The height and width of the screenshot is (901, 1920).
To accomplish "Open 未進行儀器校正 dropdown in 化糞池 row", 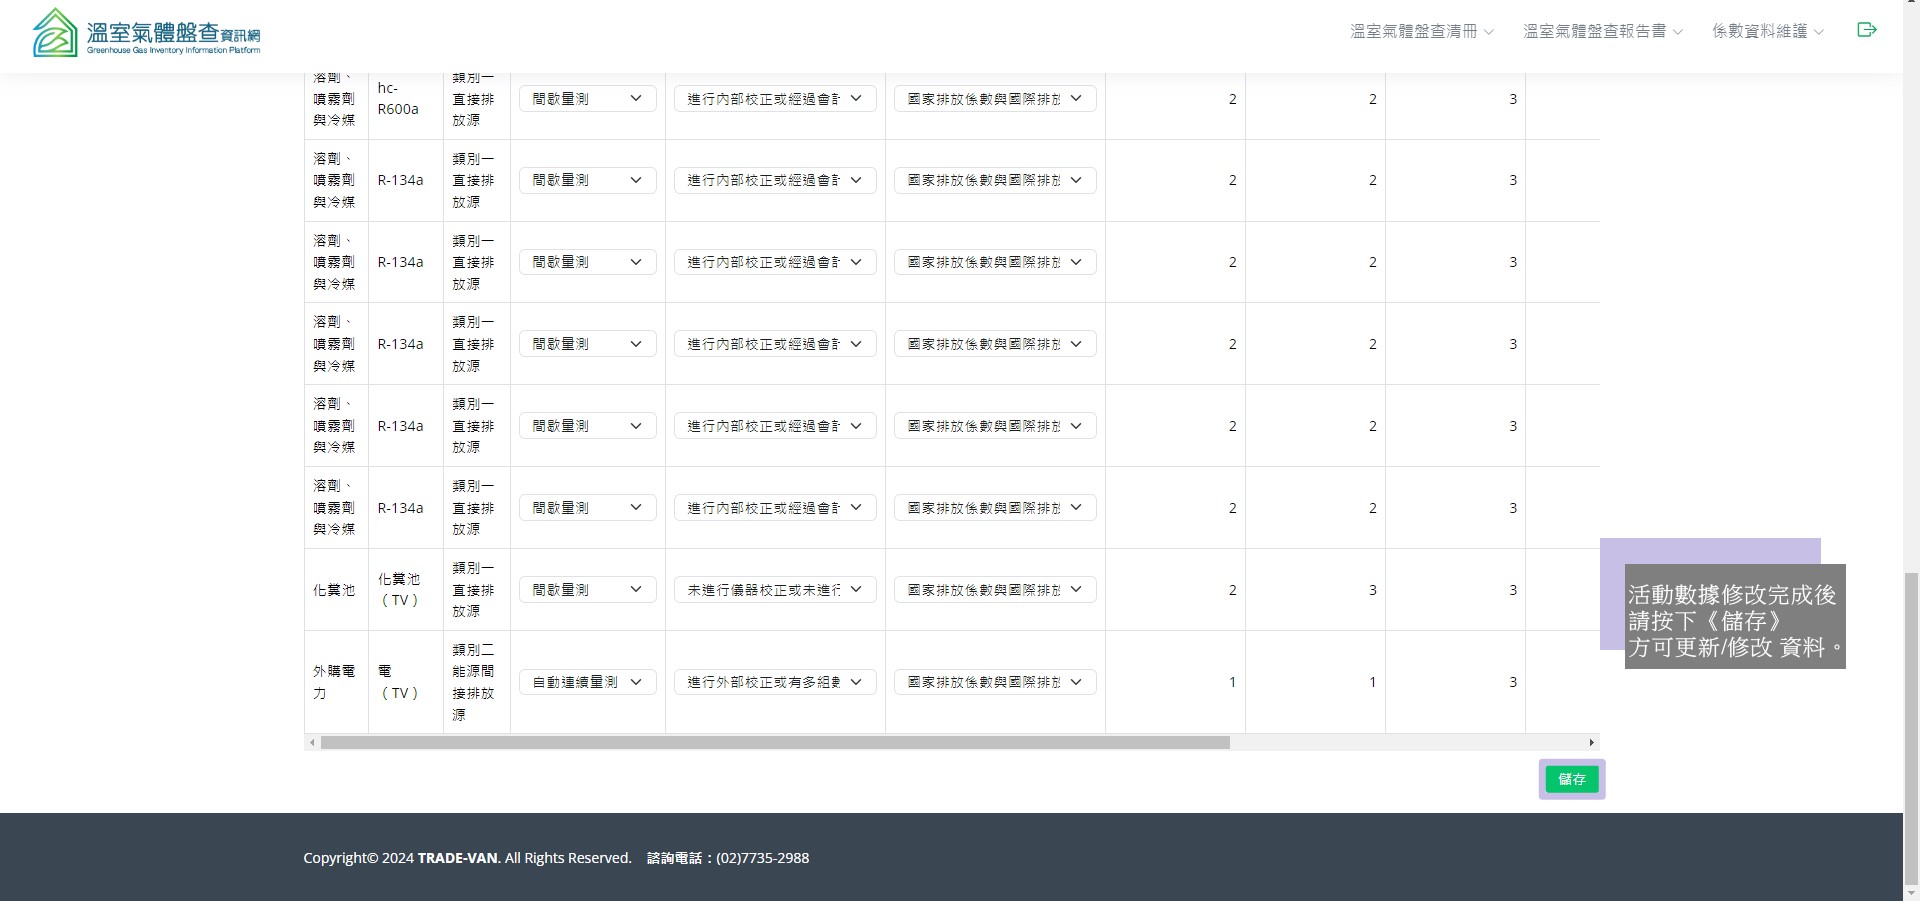I will (x=774, y=590).
